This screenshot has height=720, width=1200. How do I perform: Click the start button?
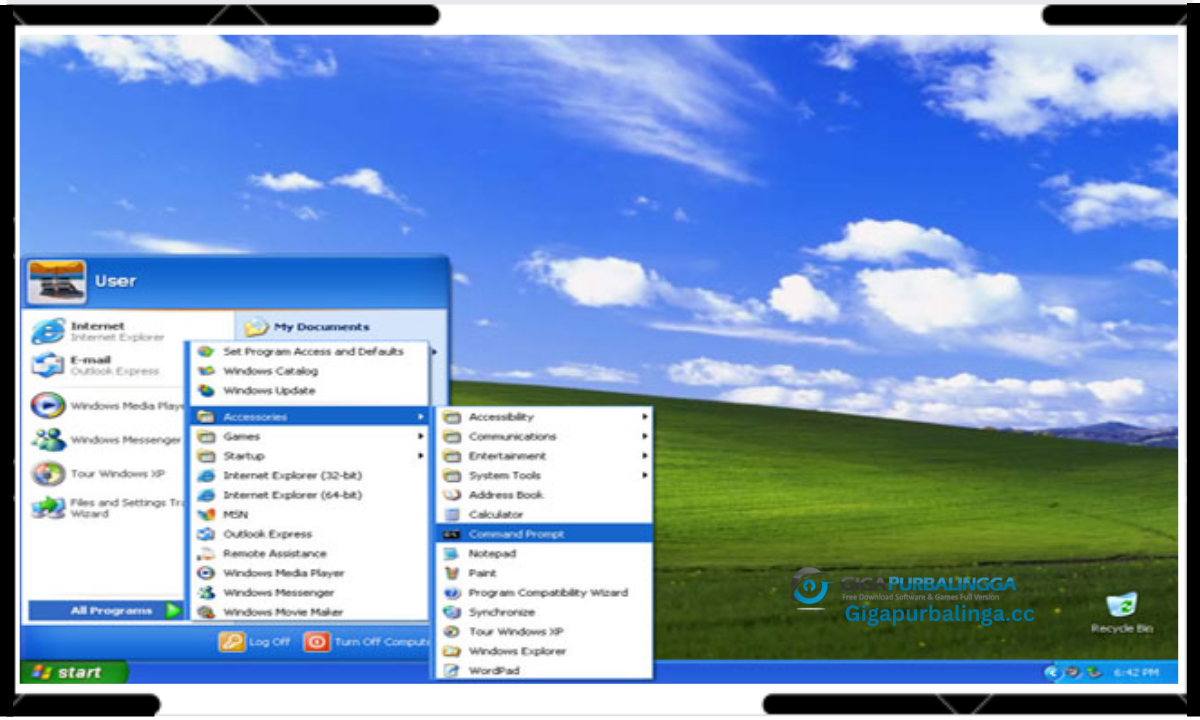coord(74,673)
